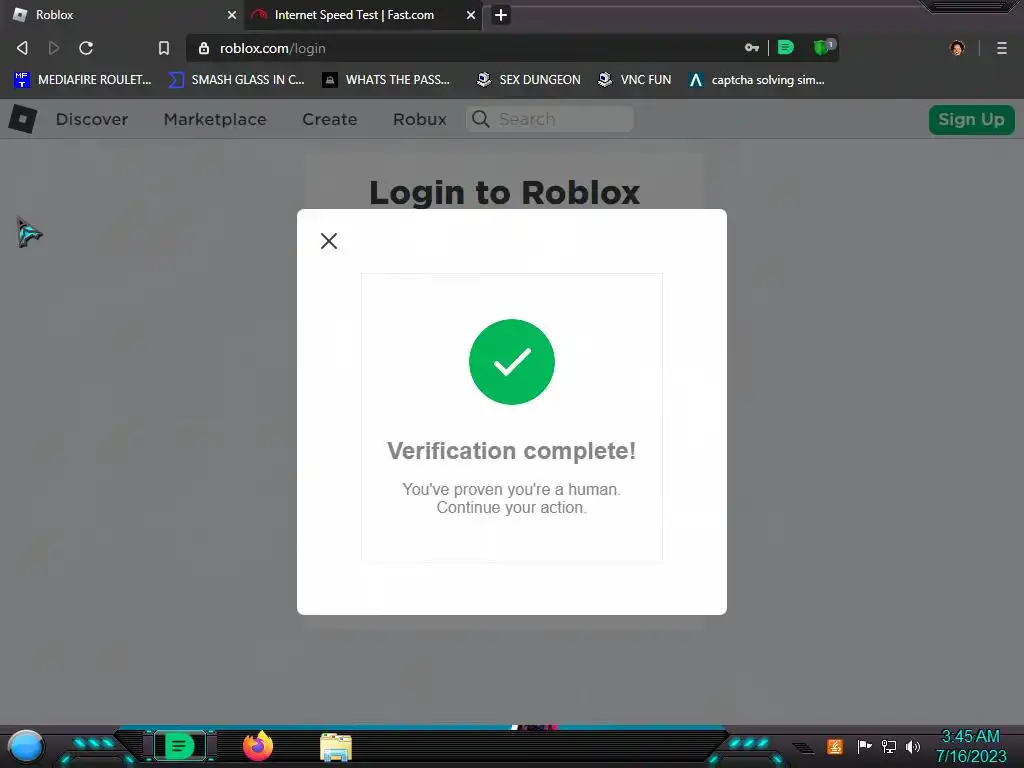Launch Firefox from the taskbar
Screen dimensions: 1024x768
(257, 746)
